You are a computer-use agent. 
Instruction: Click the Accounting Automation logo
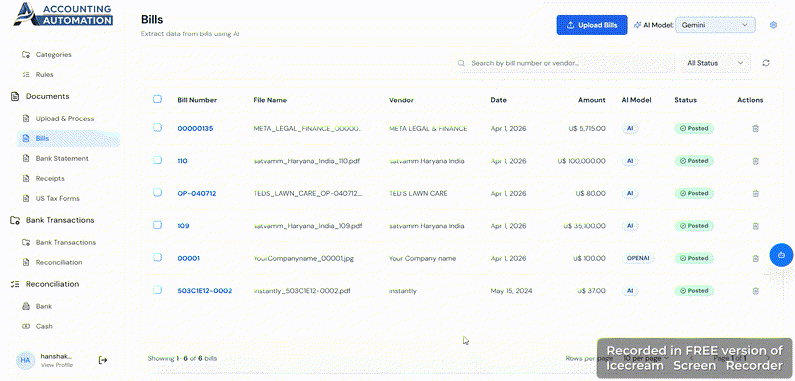63,14
